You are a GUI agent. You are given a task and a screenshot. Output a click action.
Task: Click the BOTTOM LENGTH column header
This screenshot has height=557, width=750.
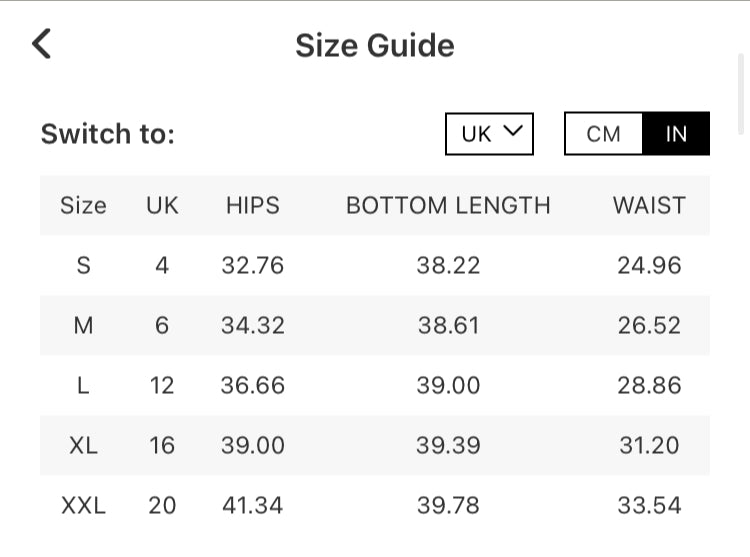pos(448,206)
